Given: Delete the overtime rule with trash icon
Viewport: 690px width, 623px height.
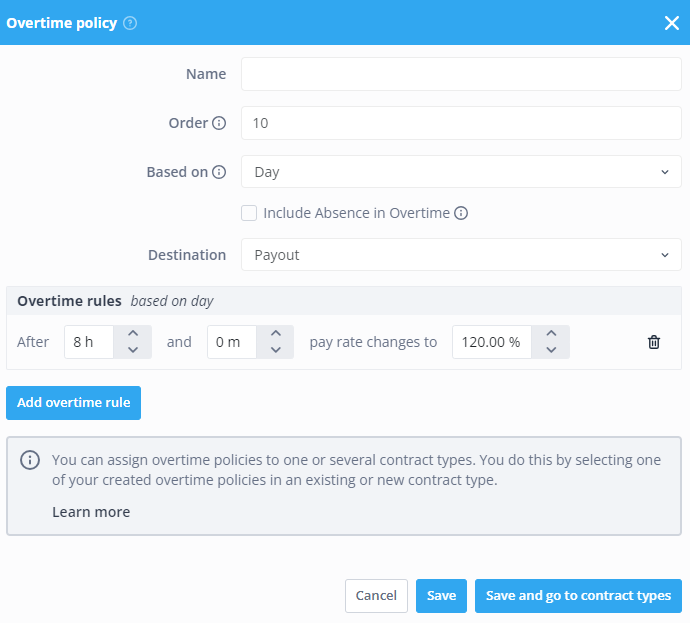Looking at the screenshot, I should (x=654, y=342).
